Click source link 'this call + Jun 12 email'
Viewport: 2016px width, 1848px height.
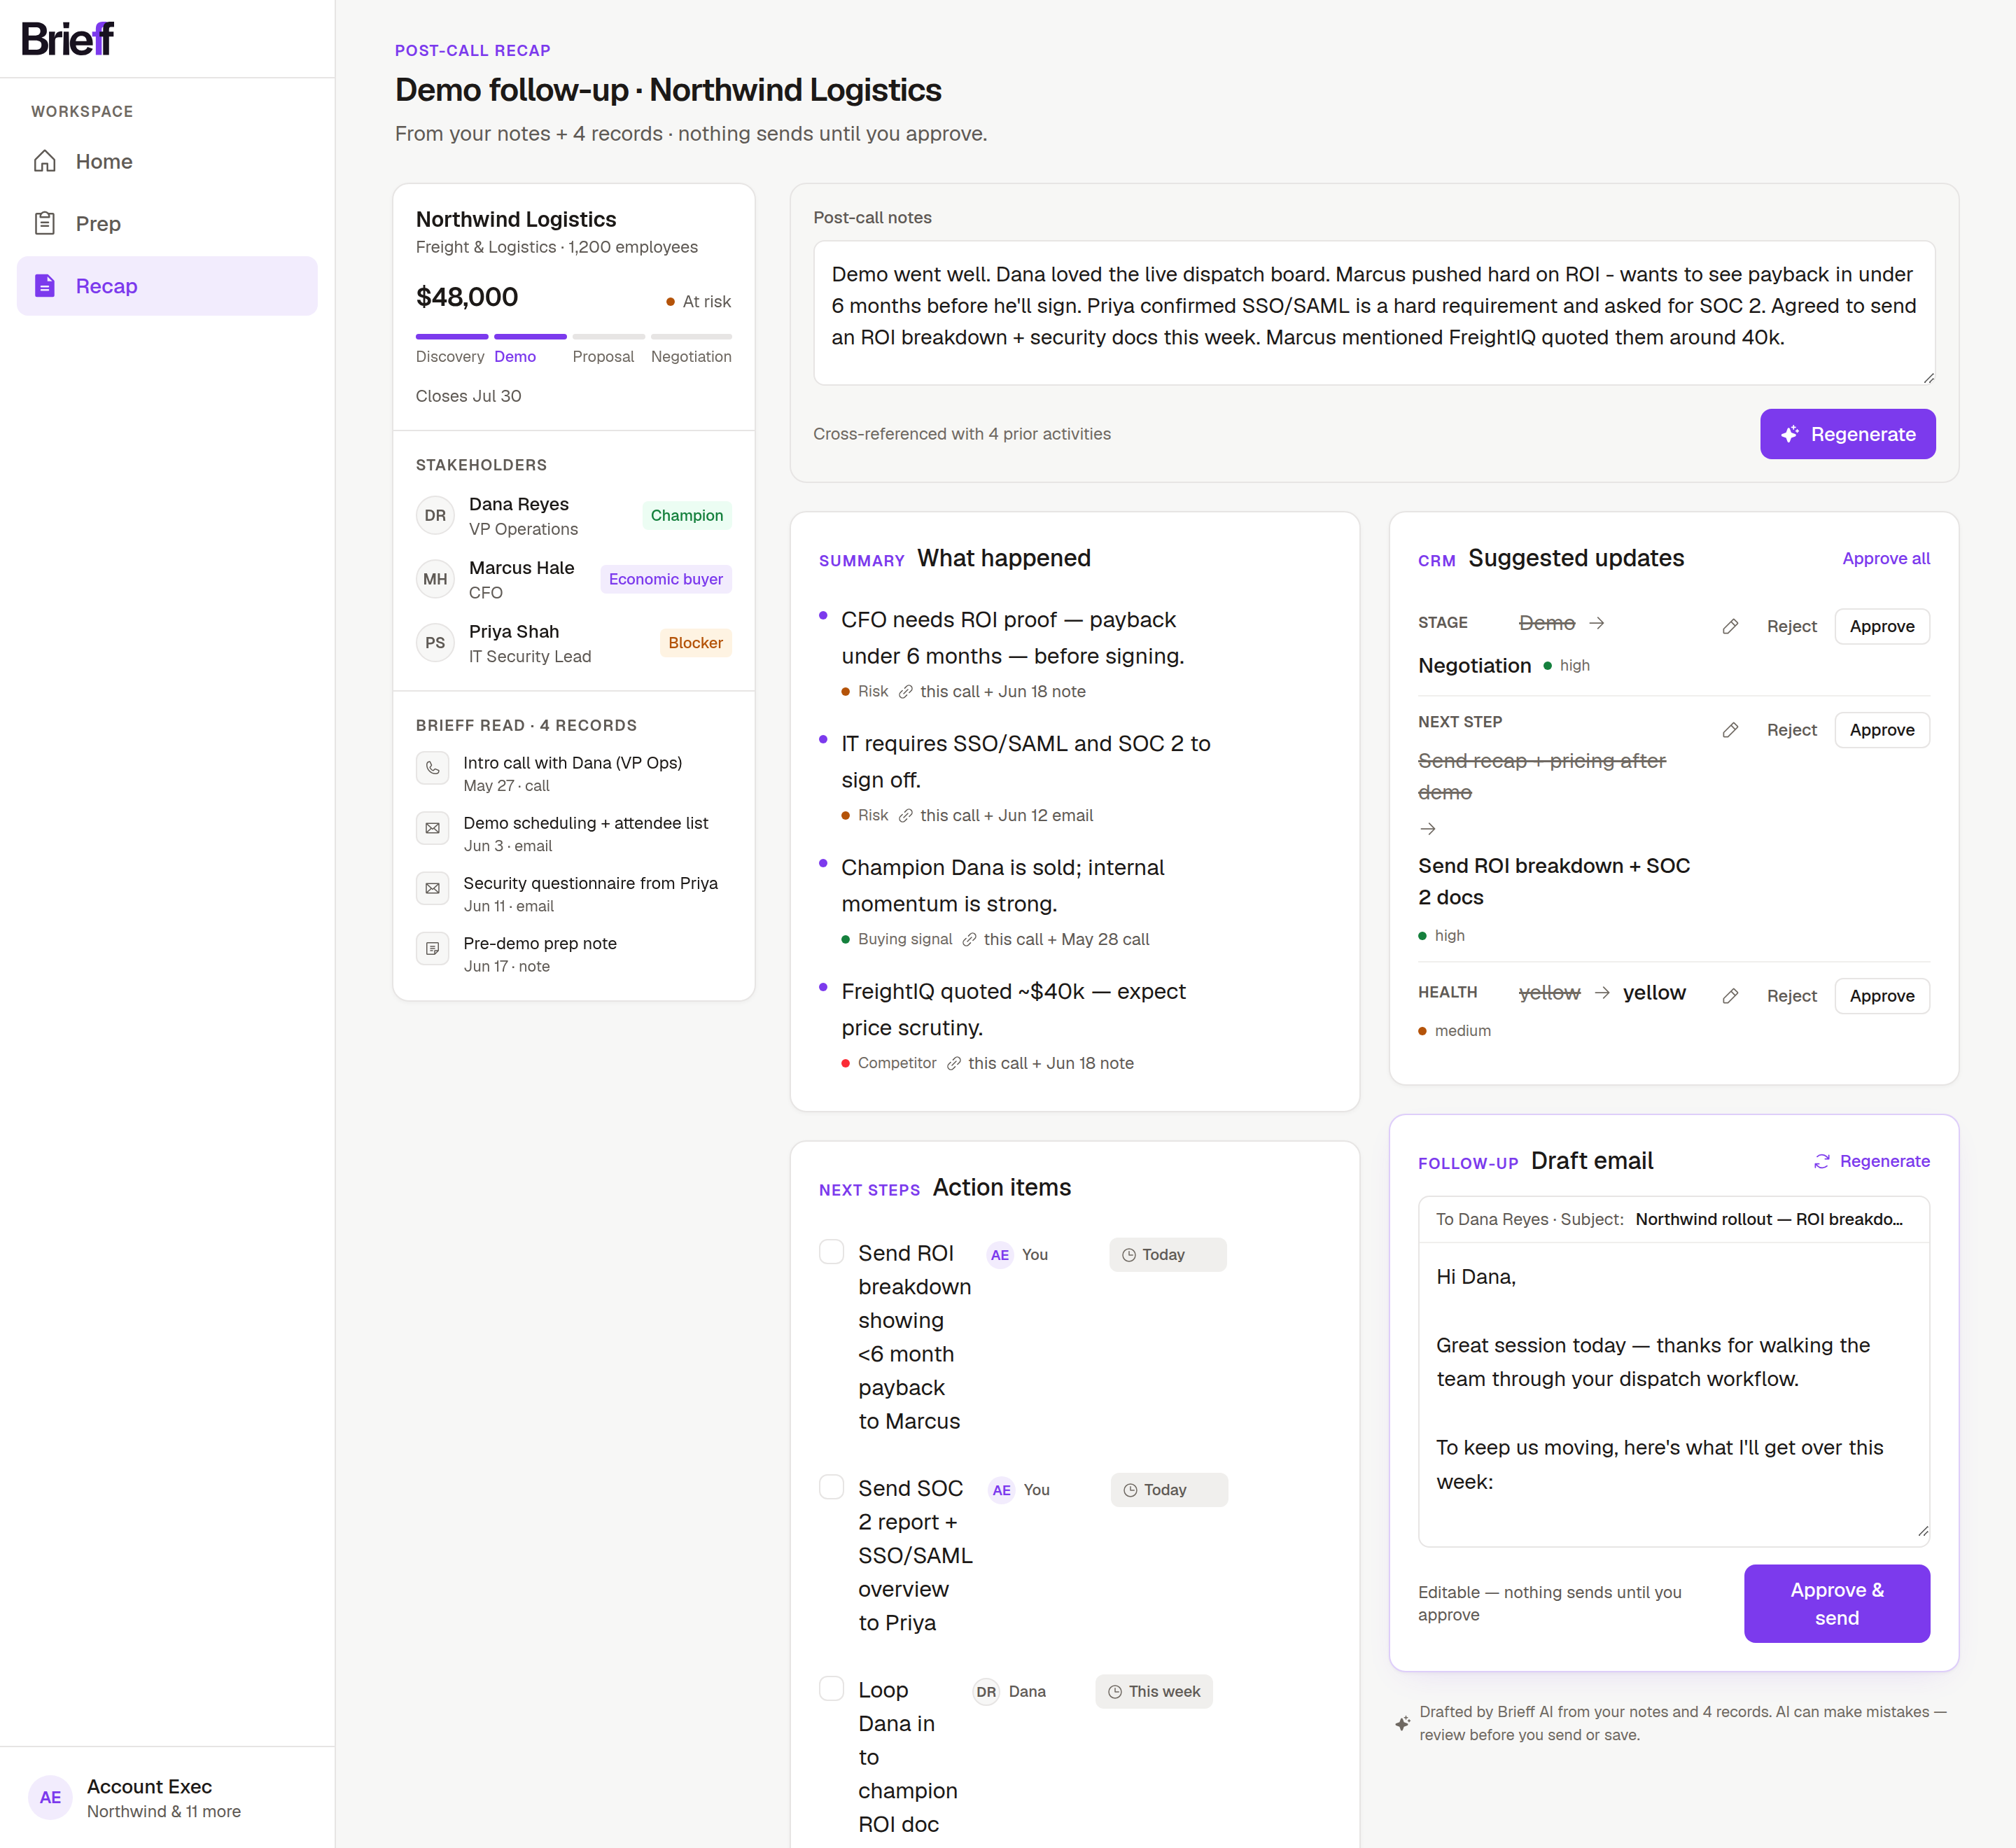point(995,815)
